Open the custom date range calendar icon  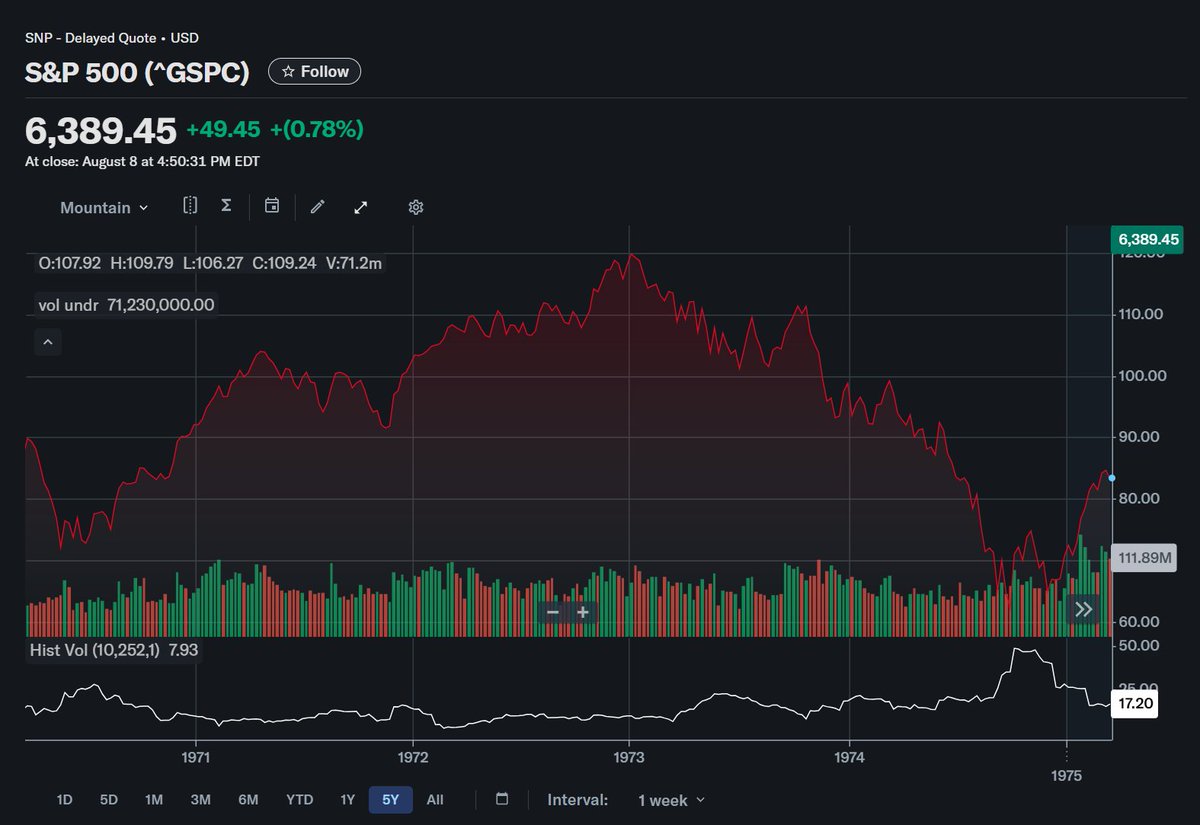[502, 799]
